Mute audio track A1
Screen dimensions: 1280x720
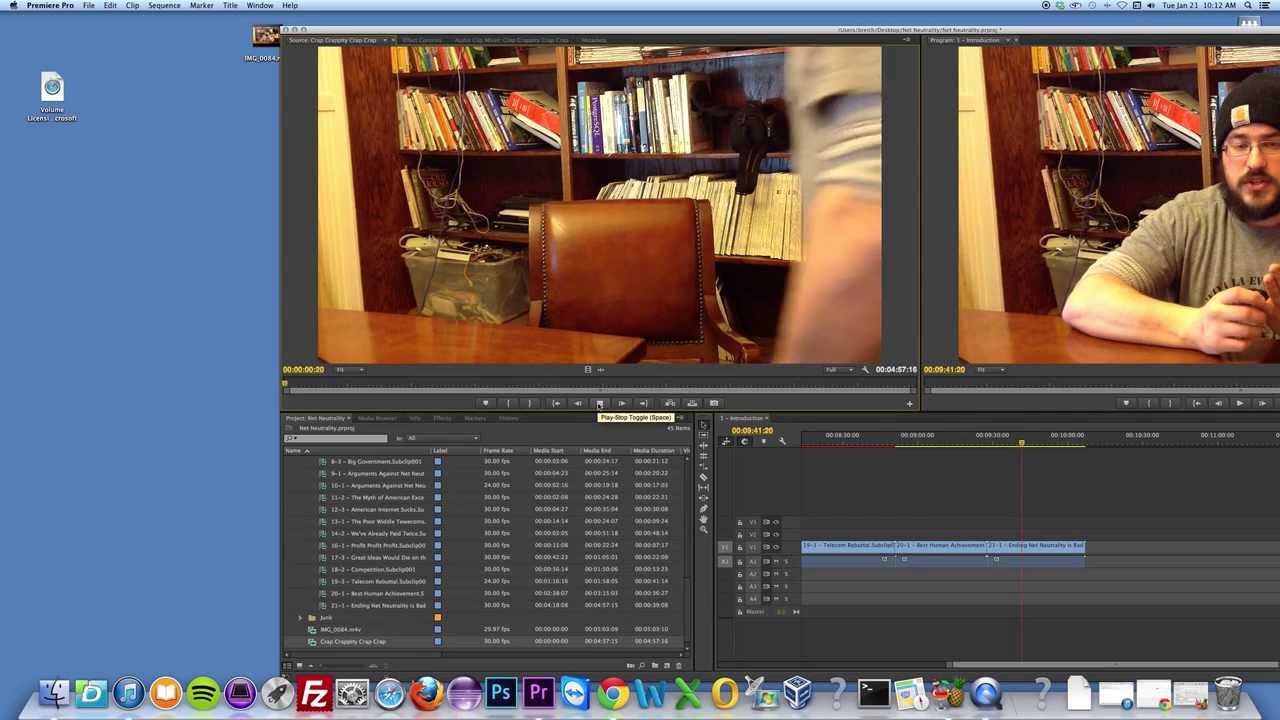pyautogui.click(x=776, y=561)
